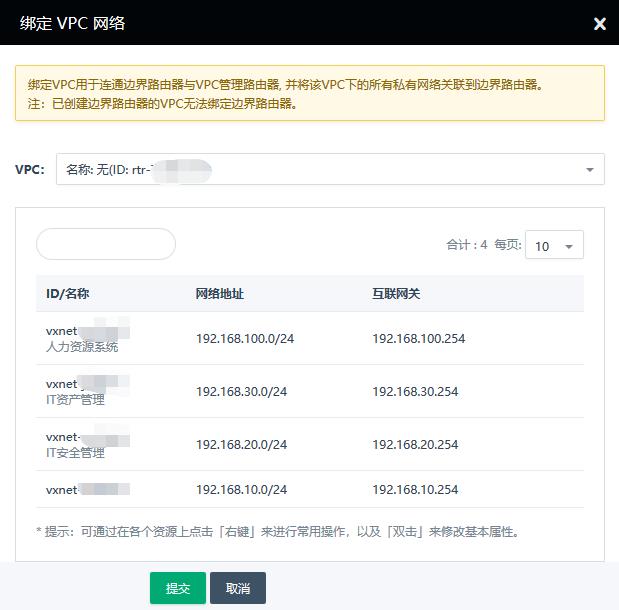The height and width of the screenshot is (610, 619).
Task: Click the search box above the table
Action: click(x=106, y=244)
